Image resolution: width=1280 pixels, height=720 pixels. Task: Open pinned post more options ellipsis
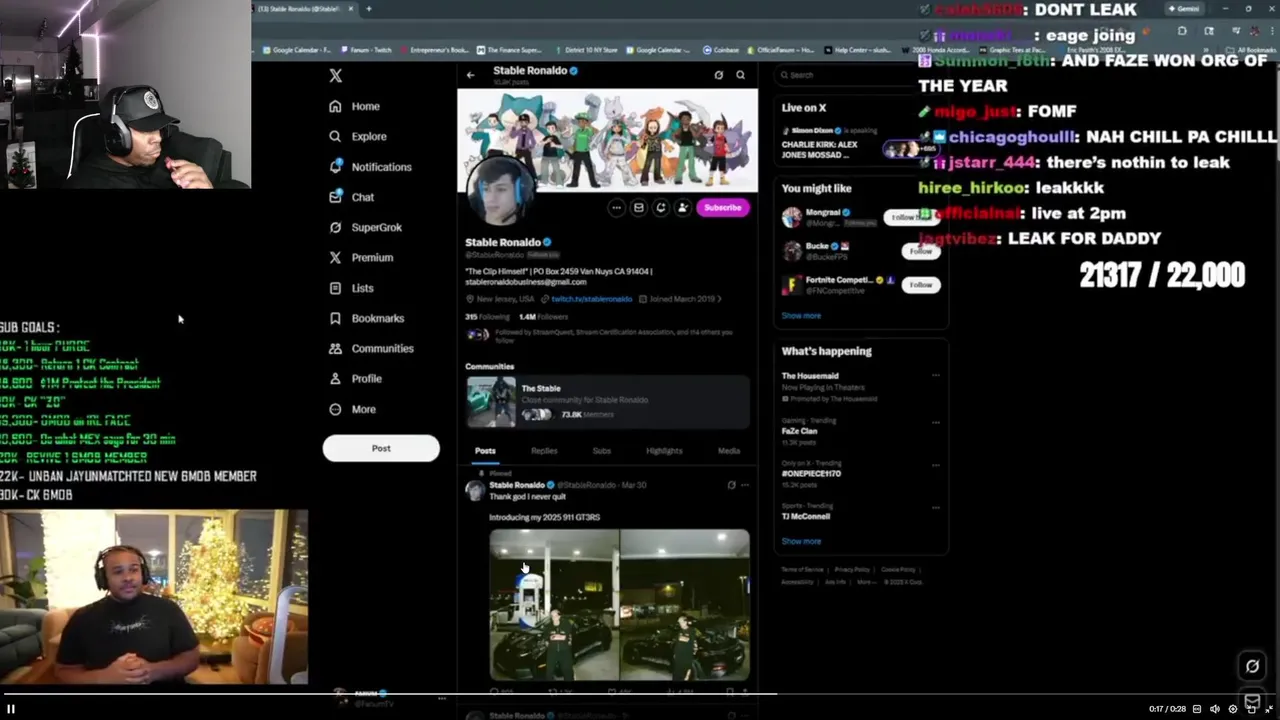coord(745,485)
